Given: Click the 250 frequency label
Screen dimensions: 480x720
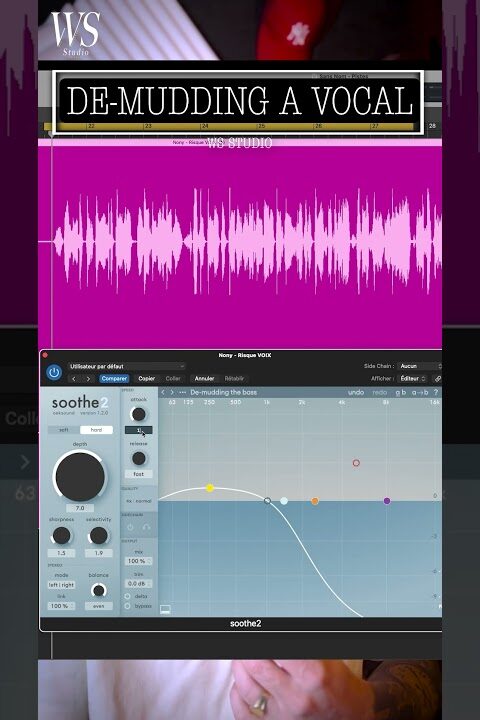Looking at the screenshot, I should 209,402.
